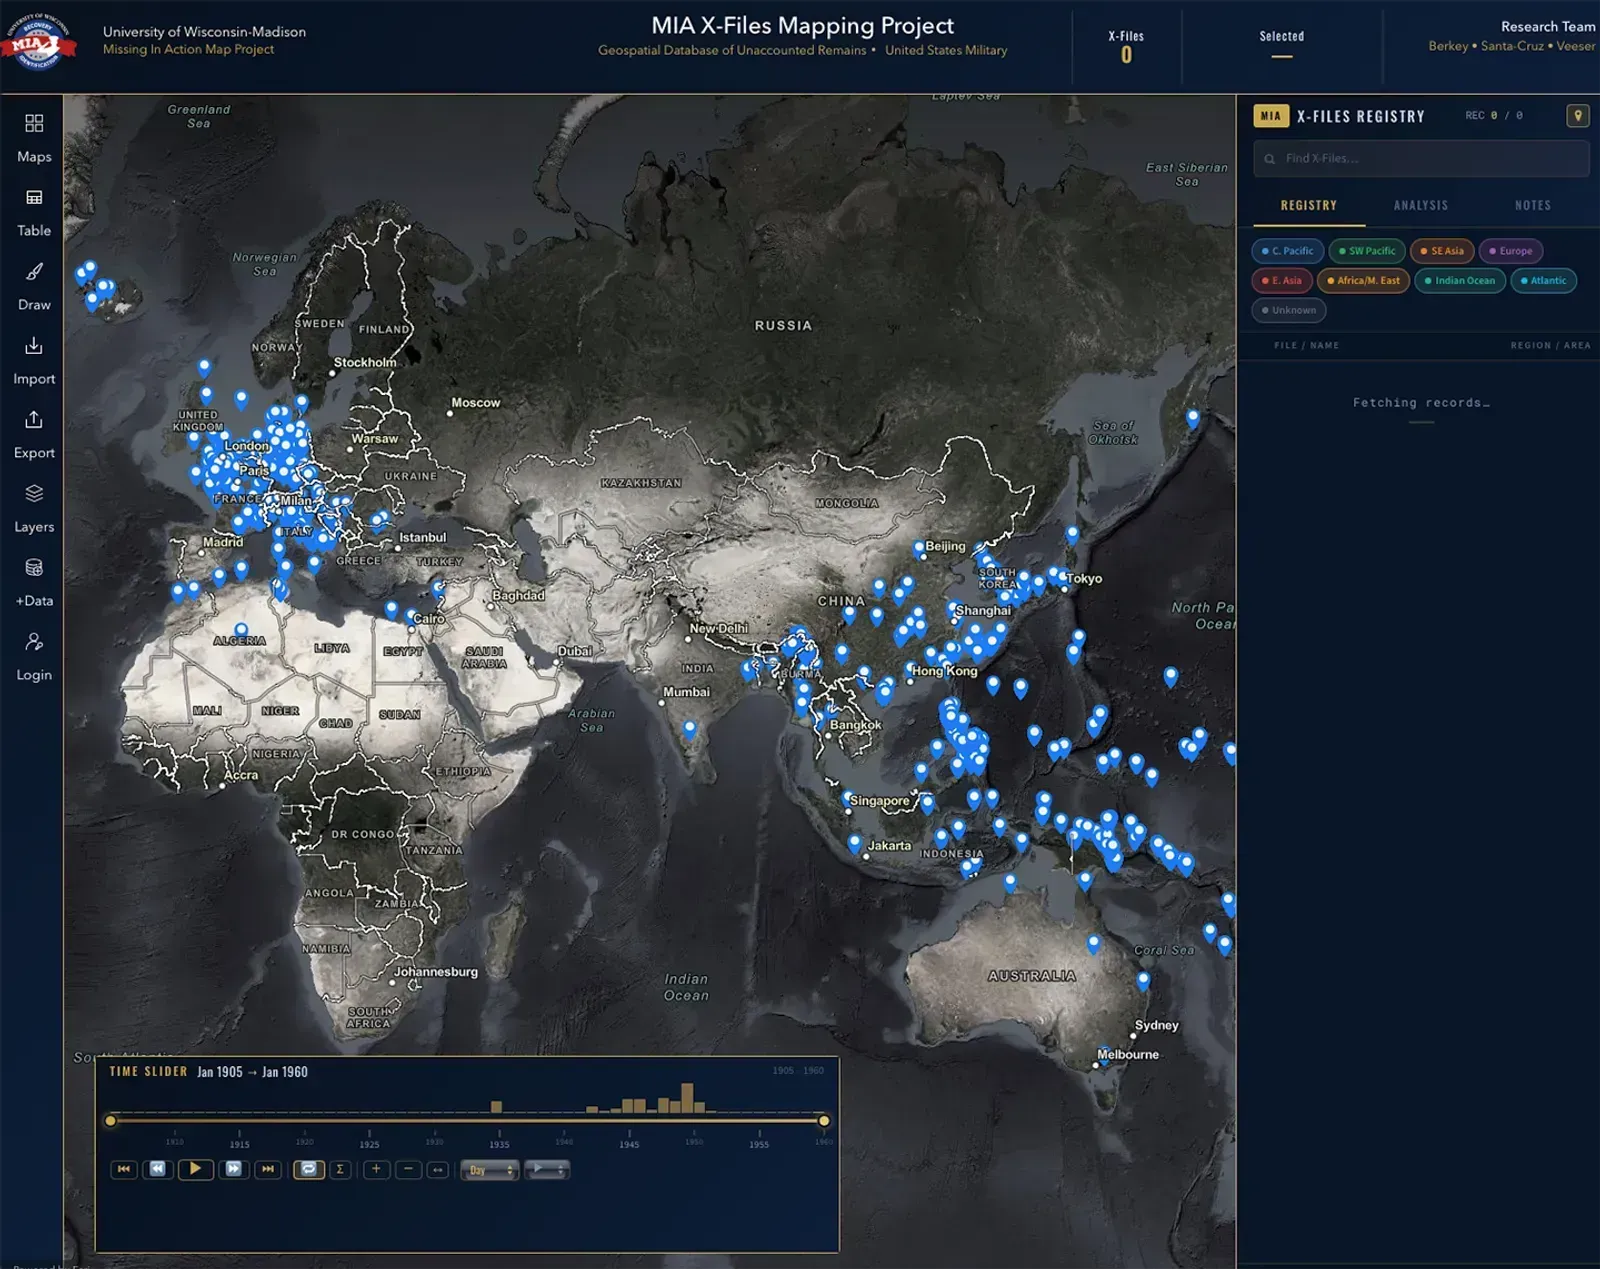Open the playback speed dropdown
The height and width of the screenshot is (1269, 1600).
click(x=547, y=1169)
